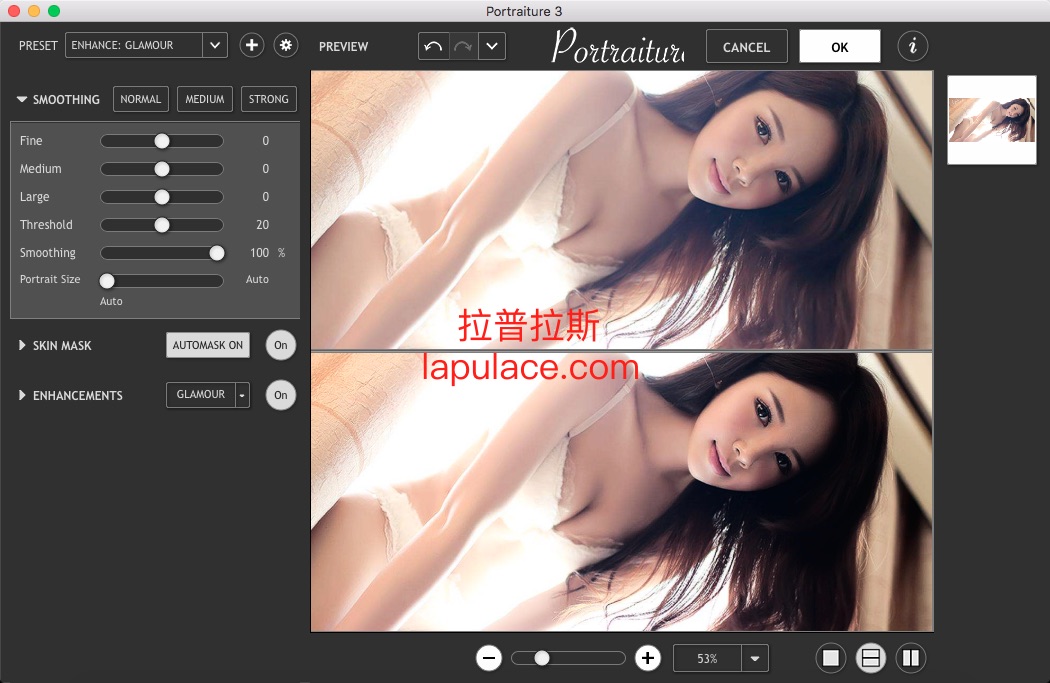Click the Threshold slider handle
This screenshot has width=1050, height=683.
pos(162,225)
